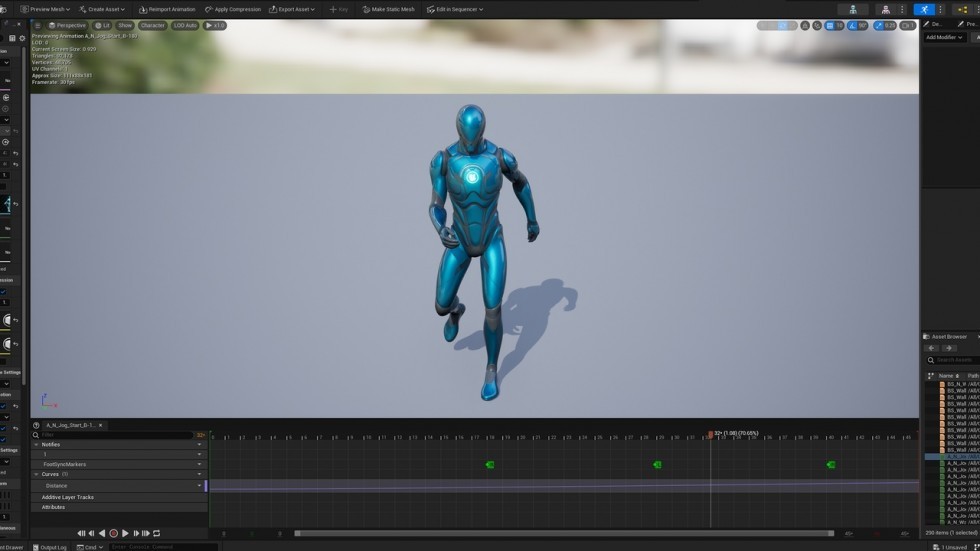Open the Preview Mesh dropdown

[x=45, y=9]
